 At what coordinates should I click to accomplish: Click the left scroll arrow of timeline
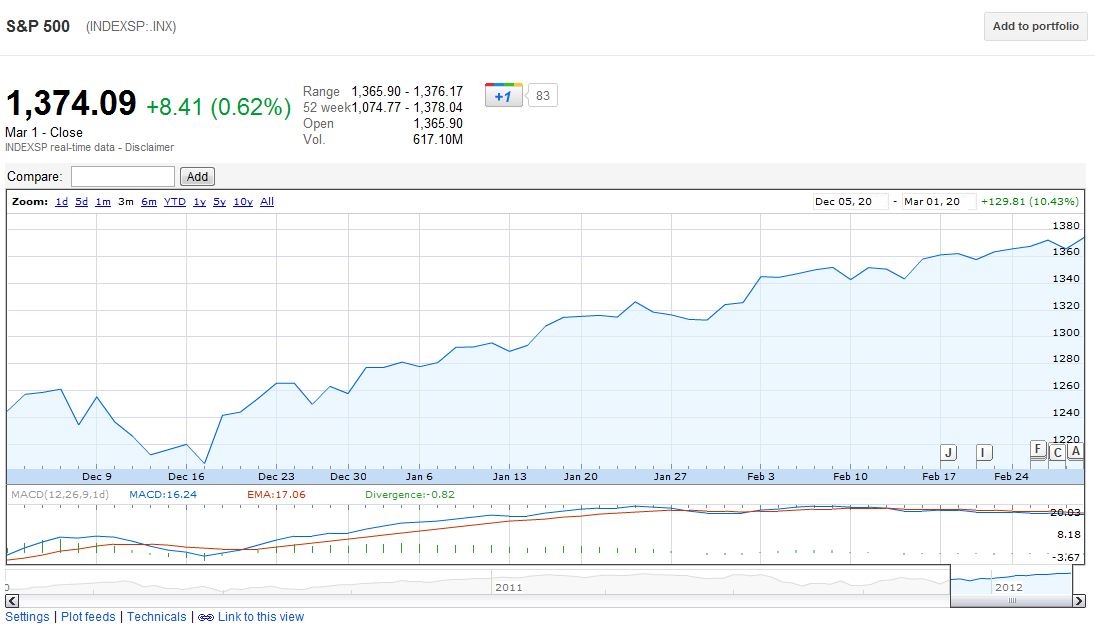pos(12,600)
